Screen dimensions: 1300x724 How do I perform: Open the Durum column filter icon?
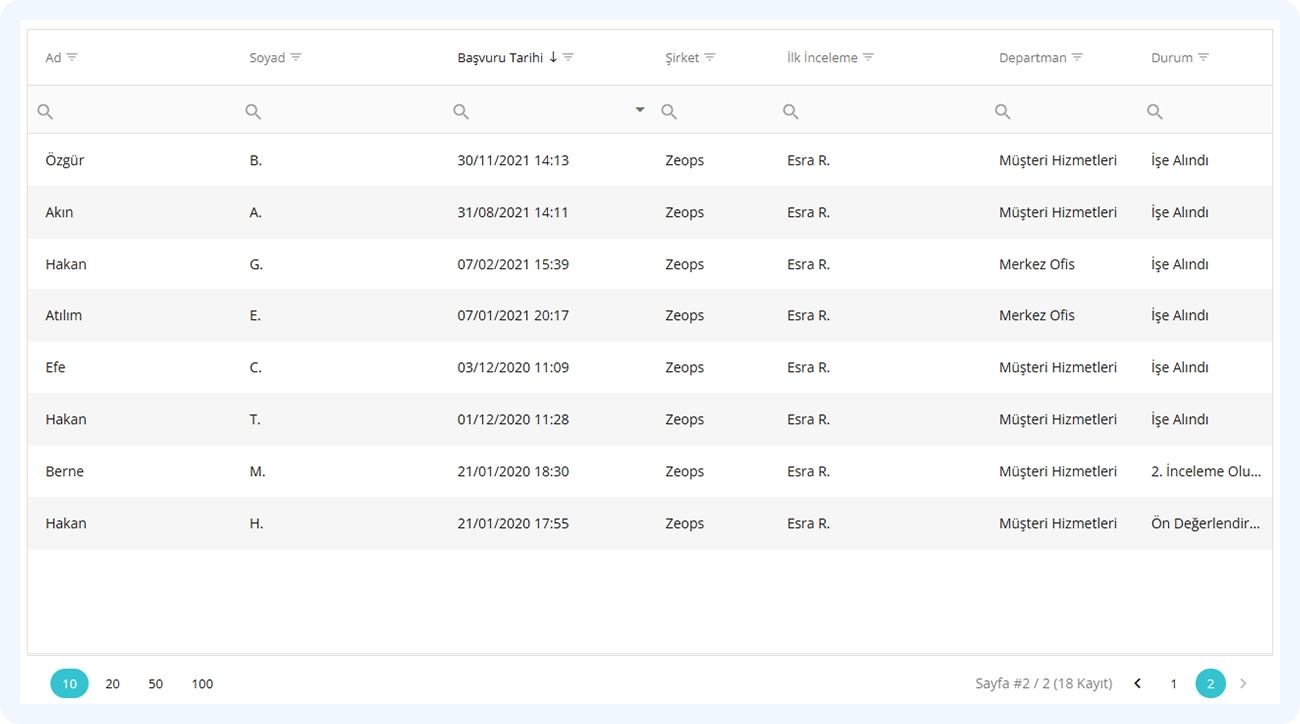click(1203, 58)
